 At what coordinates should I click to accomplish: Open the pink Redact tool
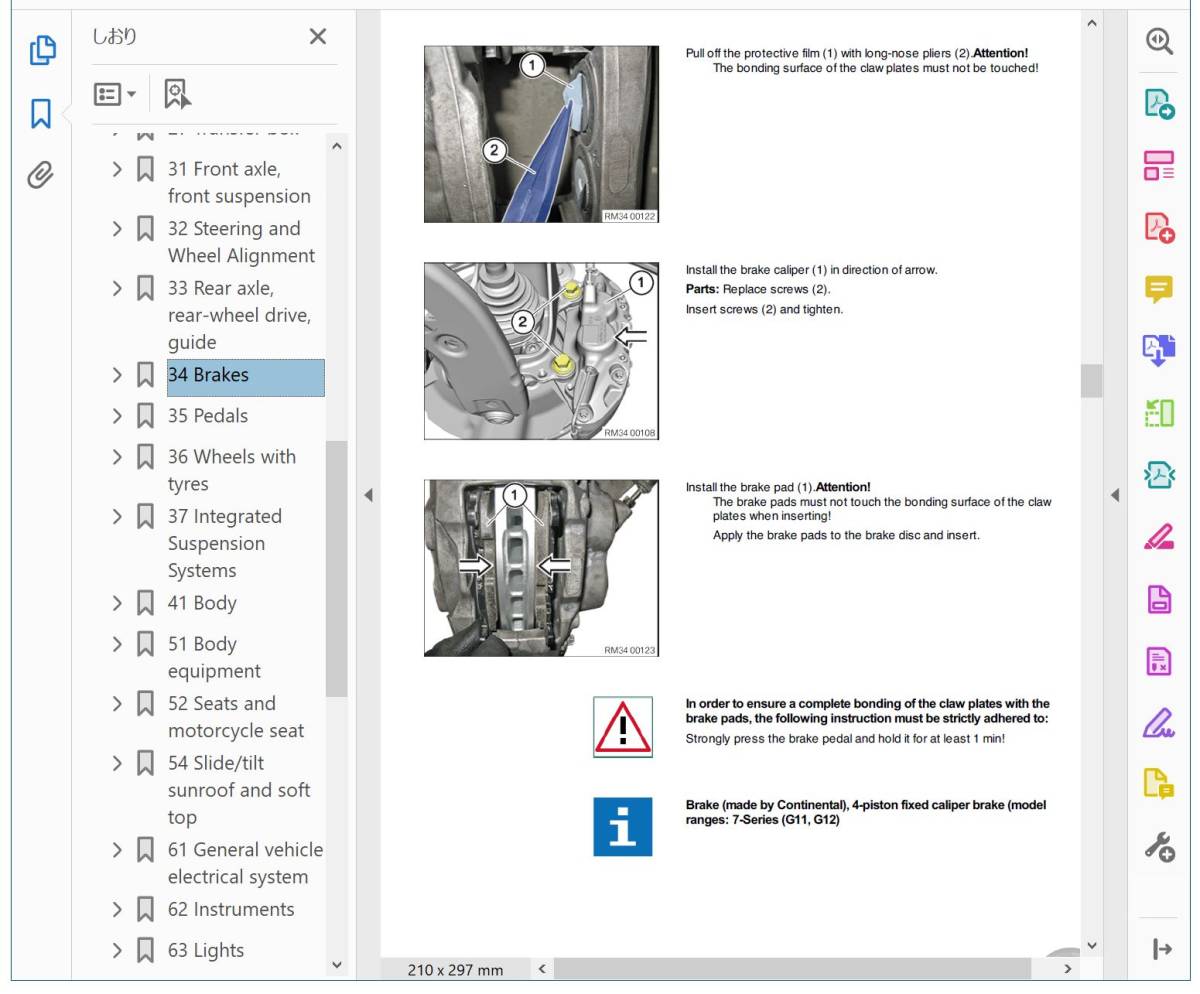[1159, 537]
